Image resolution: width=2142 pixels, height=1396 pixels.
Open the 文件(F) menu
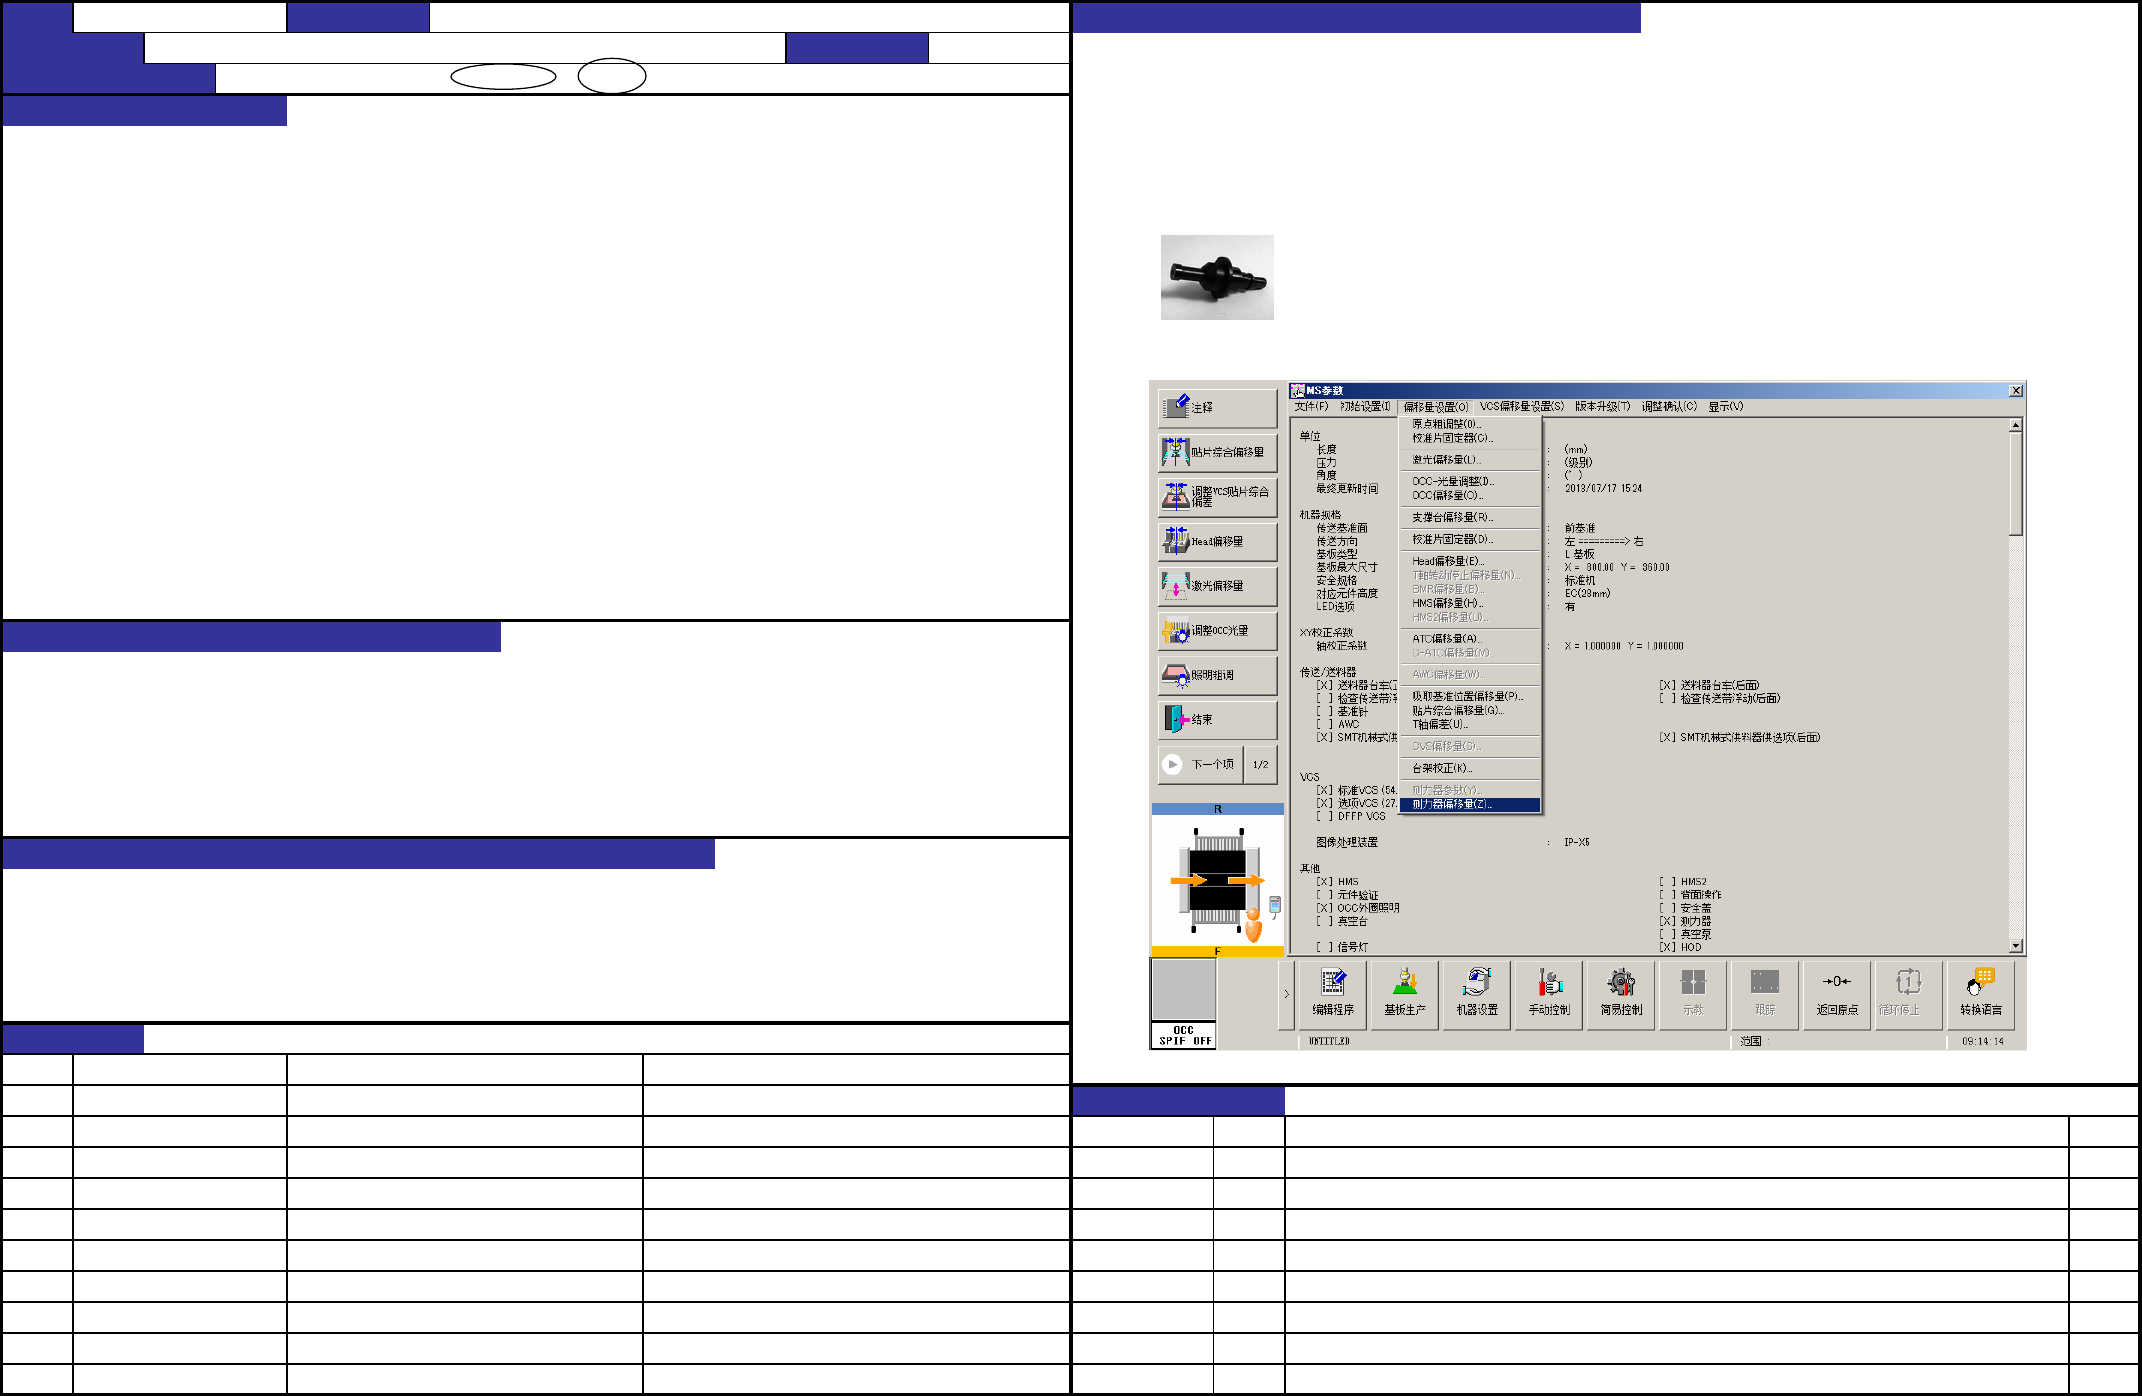tap(1311, 407)
